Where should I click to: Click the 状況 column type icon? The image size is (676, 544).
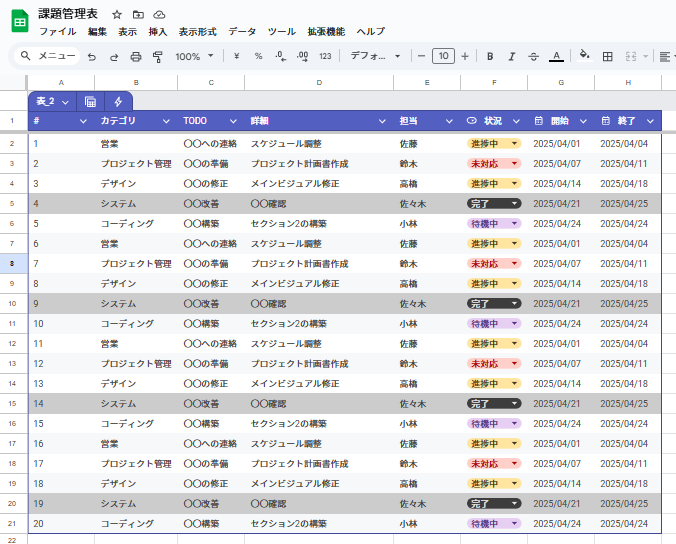tap(472, 121)
